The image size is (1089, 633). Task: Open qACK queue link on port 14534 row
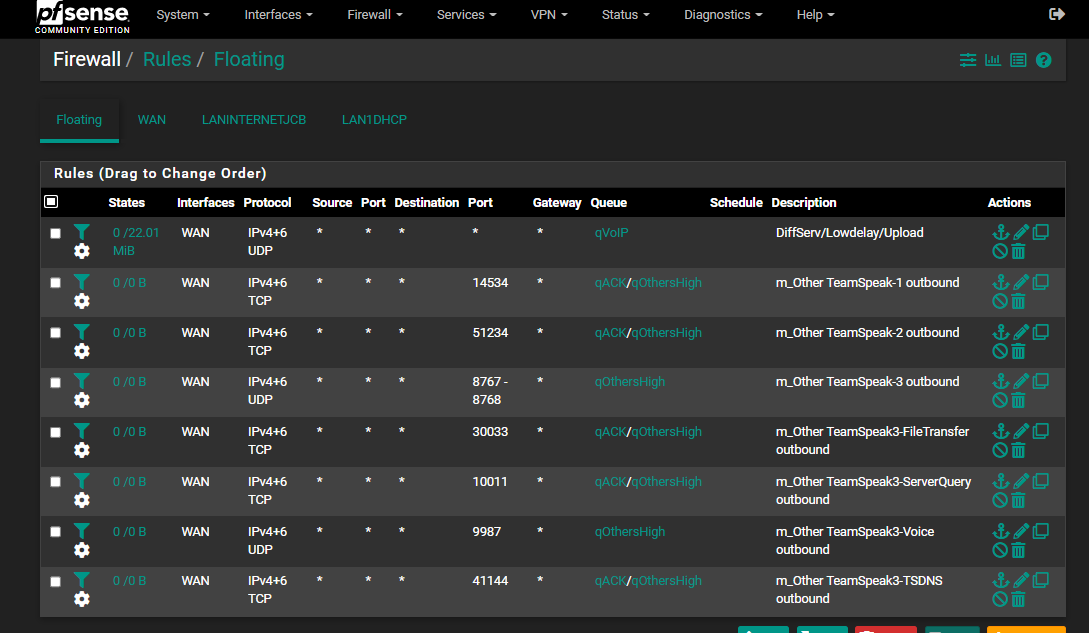pos(610,283)
